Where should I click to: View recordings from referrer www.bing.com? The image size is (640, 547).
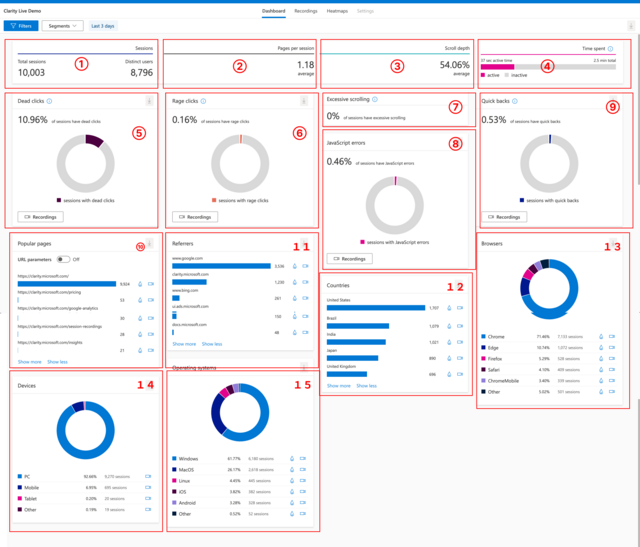coord(305,298)
